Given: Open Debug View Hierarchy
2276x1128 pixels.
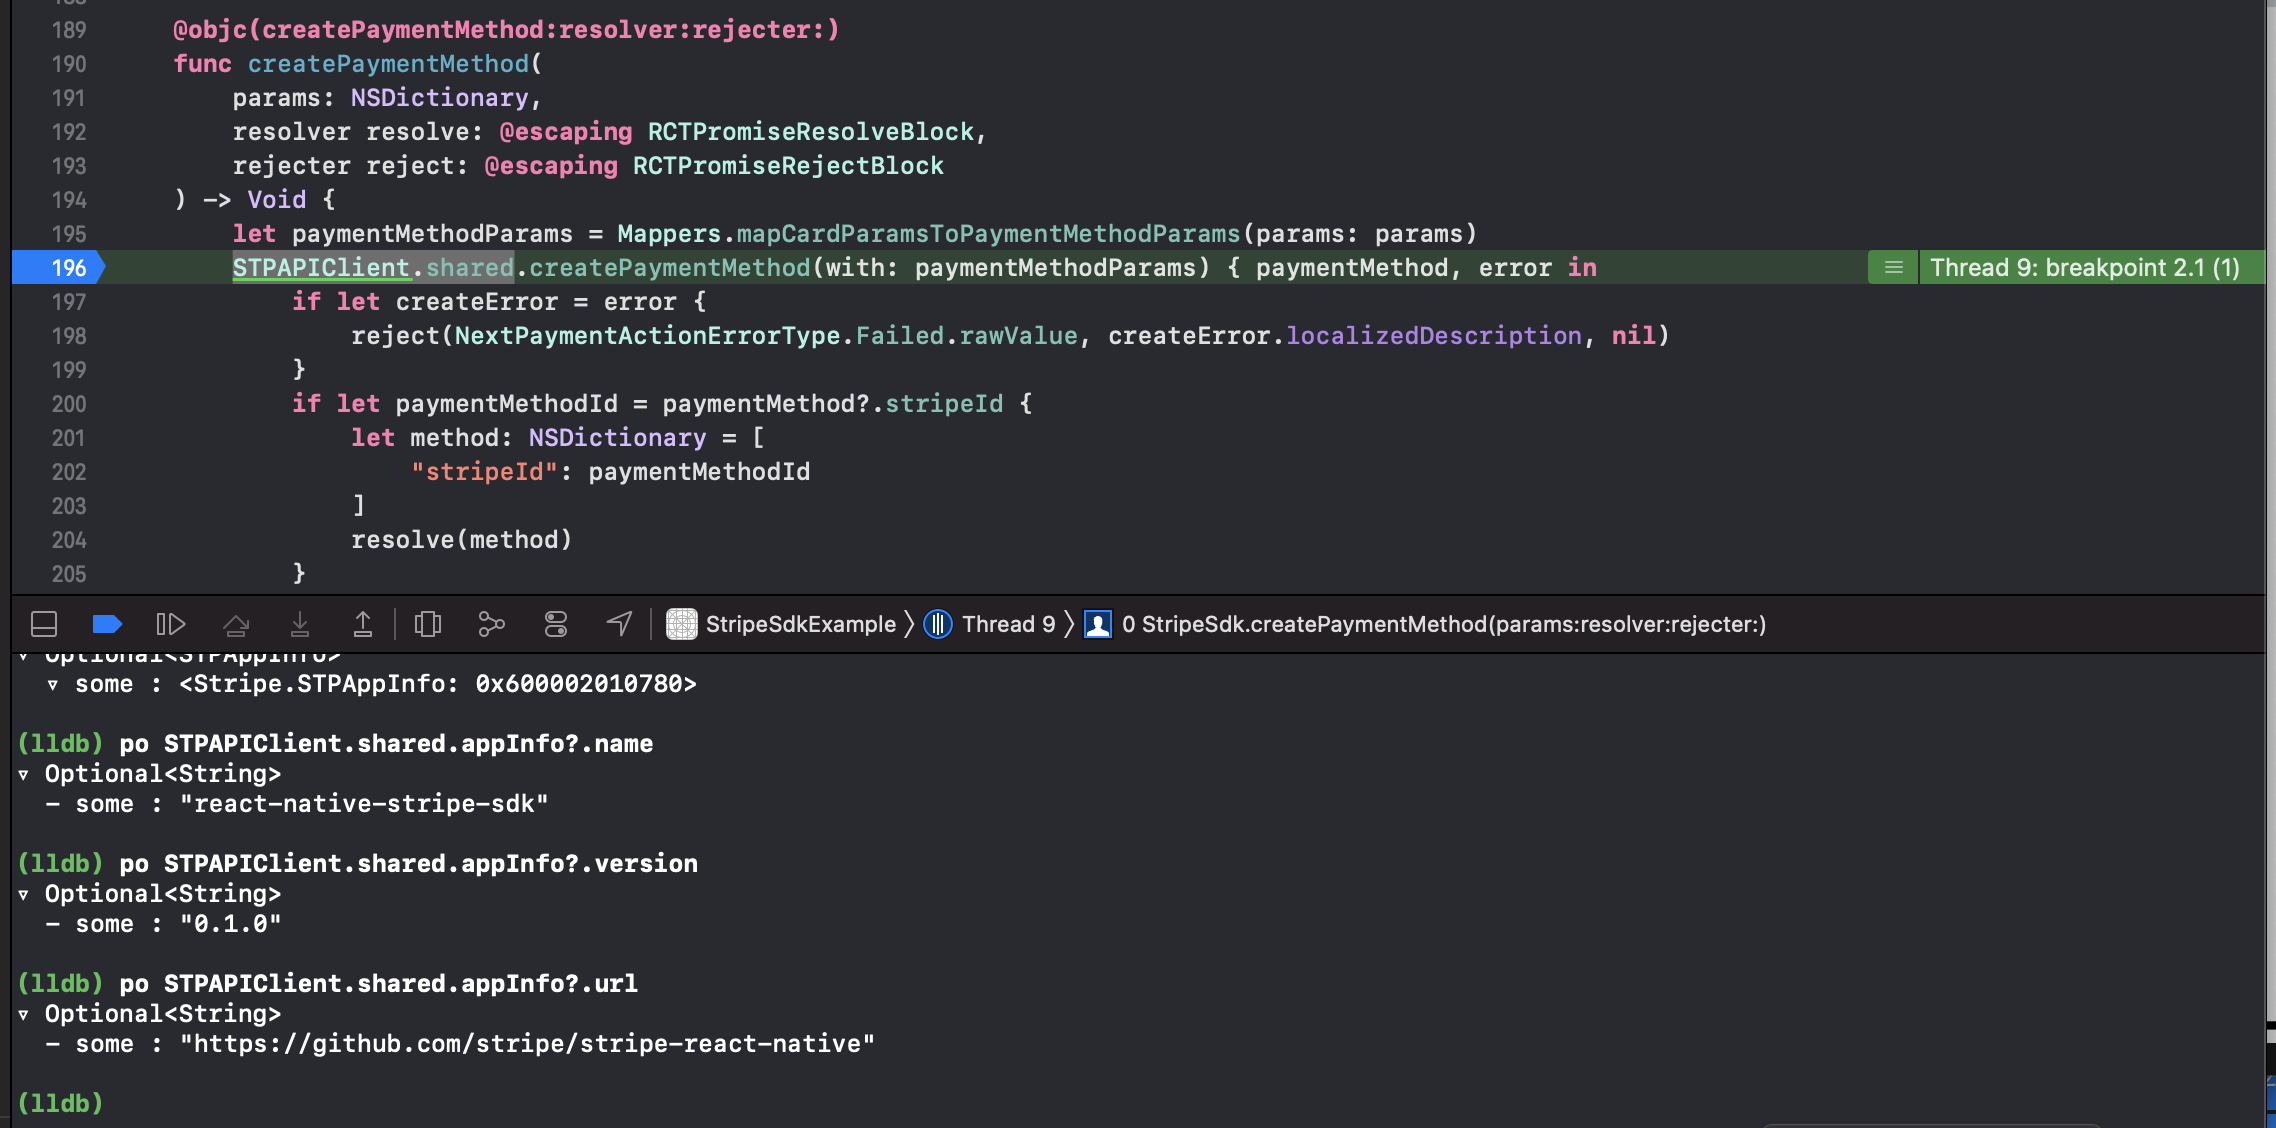Looking at the screenshot, I should click(x=428, y=624).
